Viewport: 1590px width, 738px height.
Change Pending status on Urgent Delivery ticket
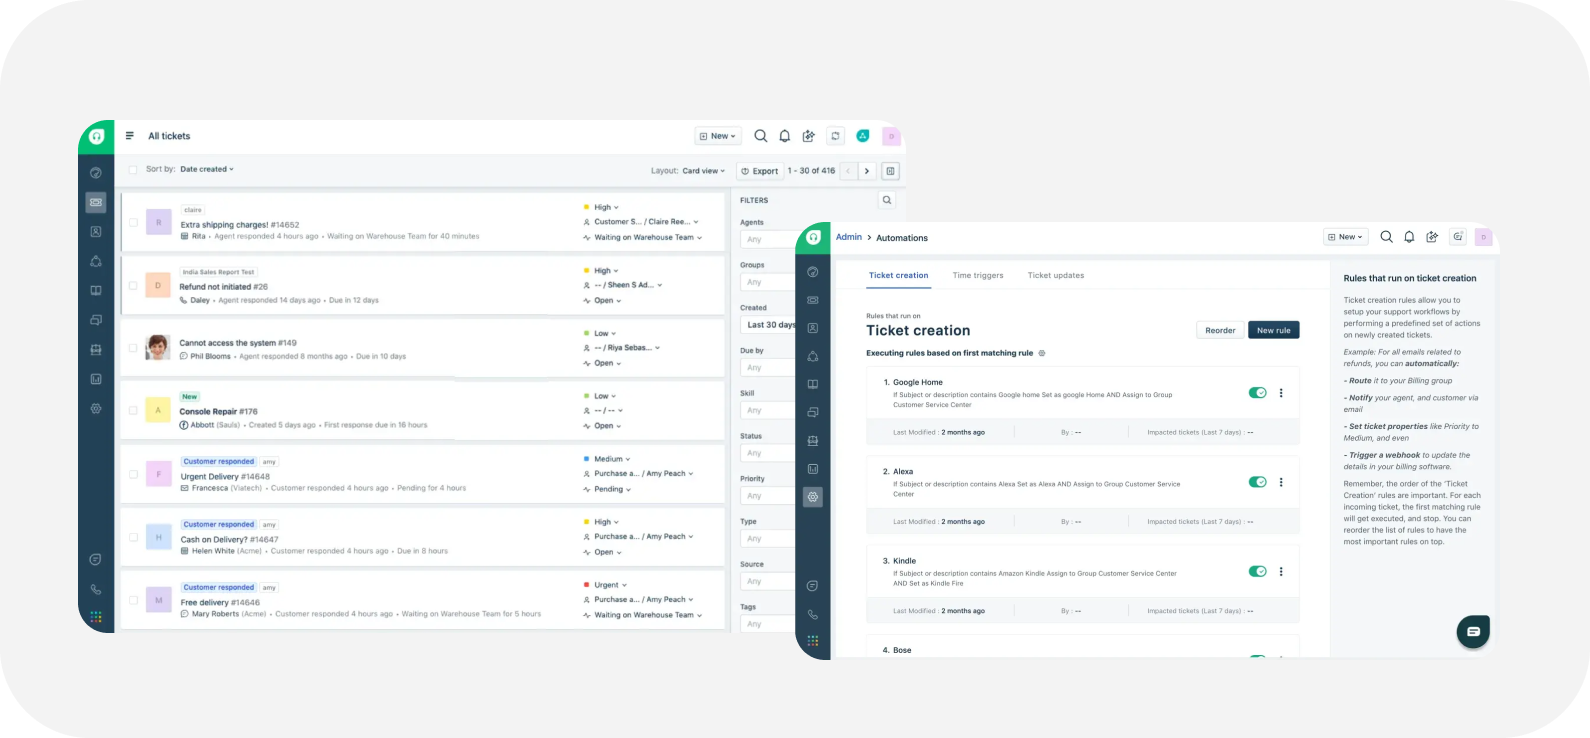[x=612, y=489]
